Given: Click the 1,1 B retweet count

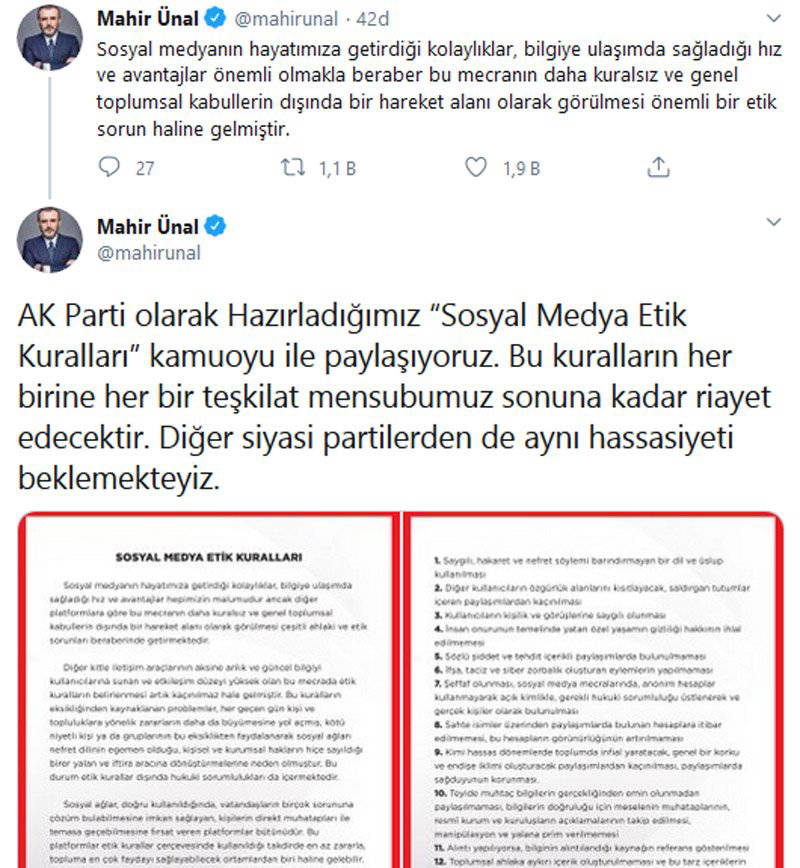Looking at the screenshot, I should (x=337, y=168).
